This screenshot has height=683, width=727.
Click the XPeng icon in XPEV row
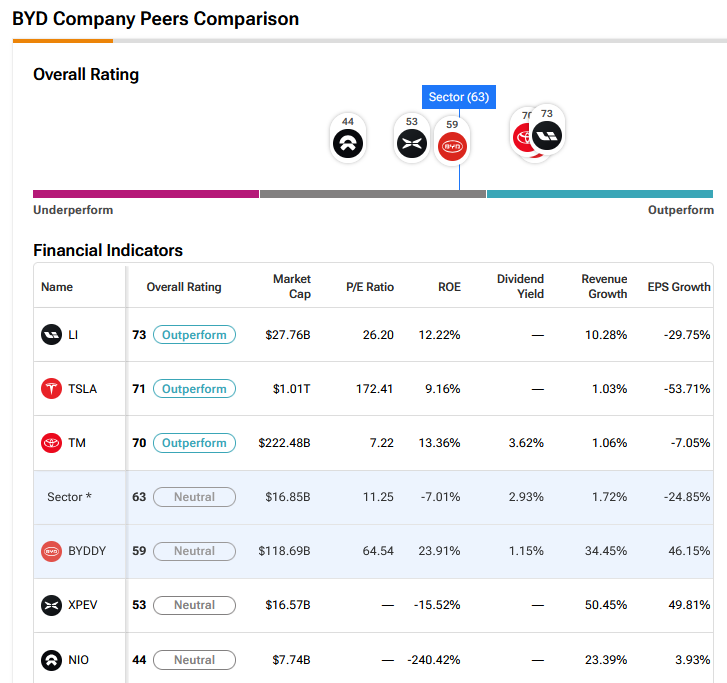51,605
